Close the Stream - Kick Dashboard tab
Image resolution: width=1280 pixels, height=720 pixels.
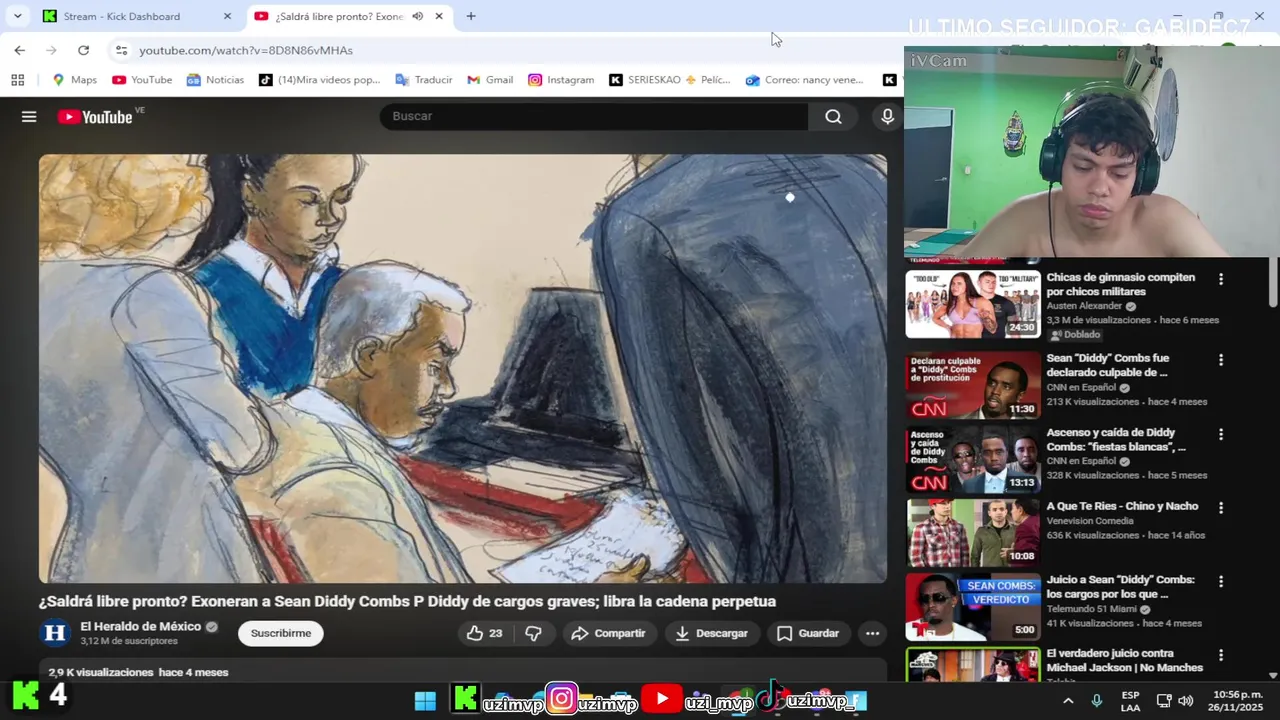pyautogui.click(x=227, y=16)
